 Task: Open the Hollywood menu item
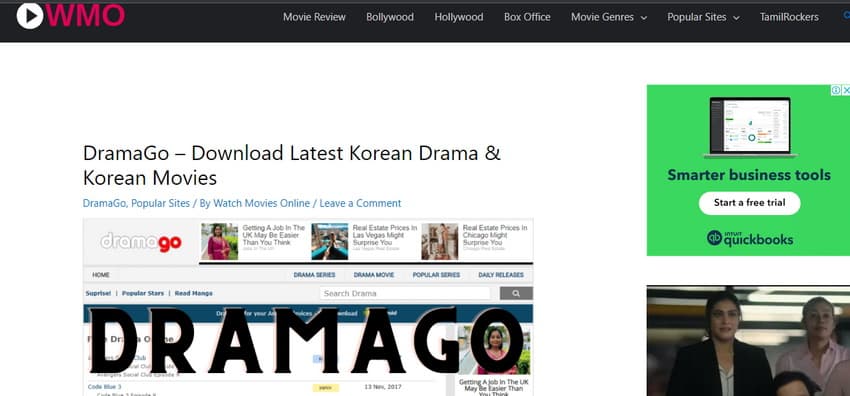point(459,17)
